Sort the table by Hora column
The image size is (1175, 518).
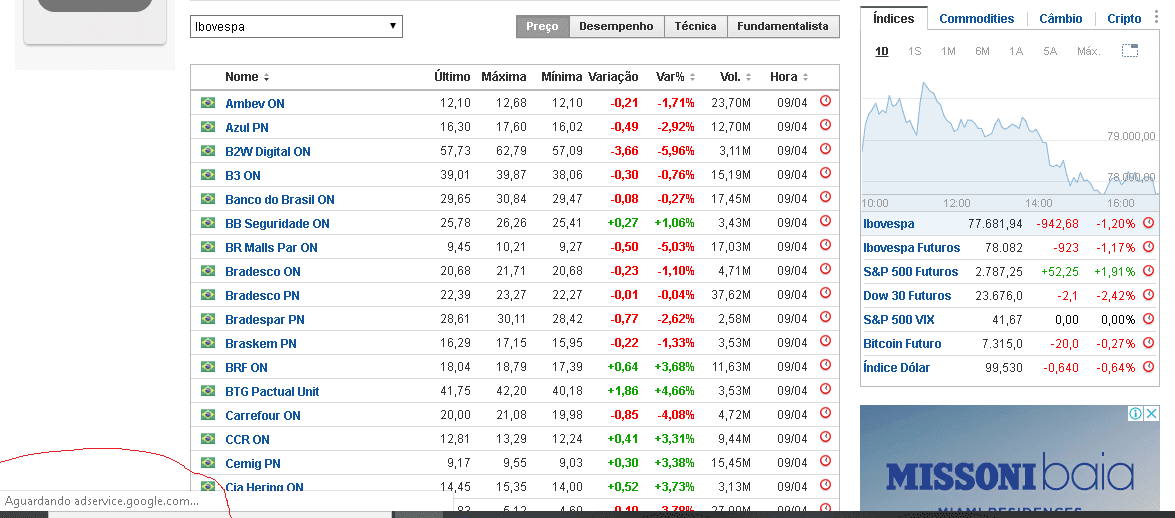[x=789, y=76]
